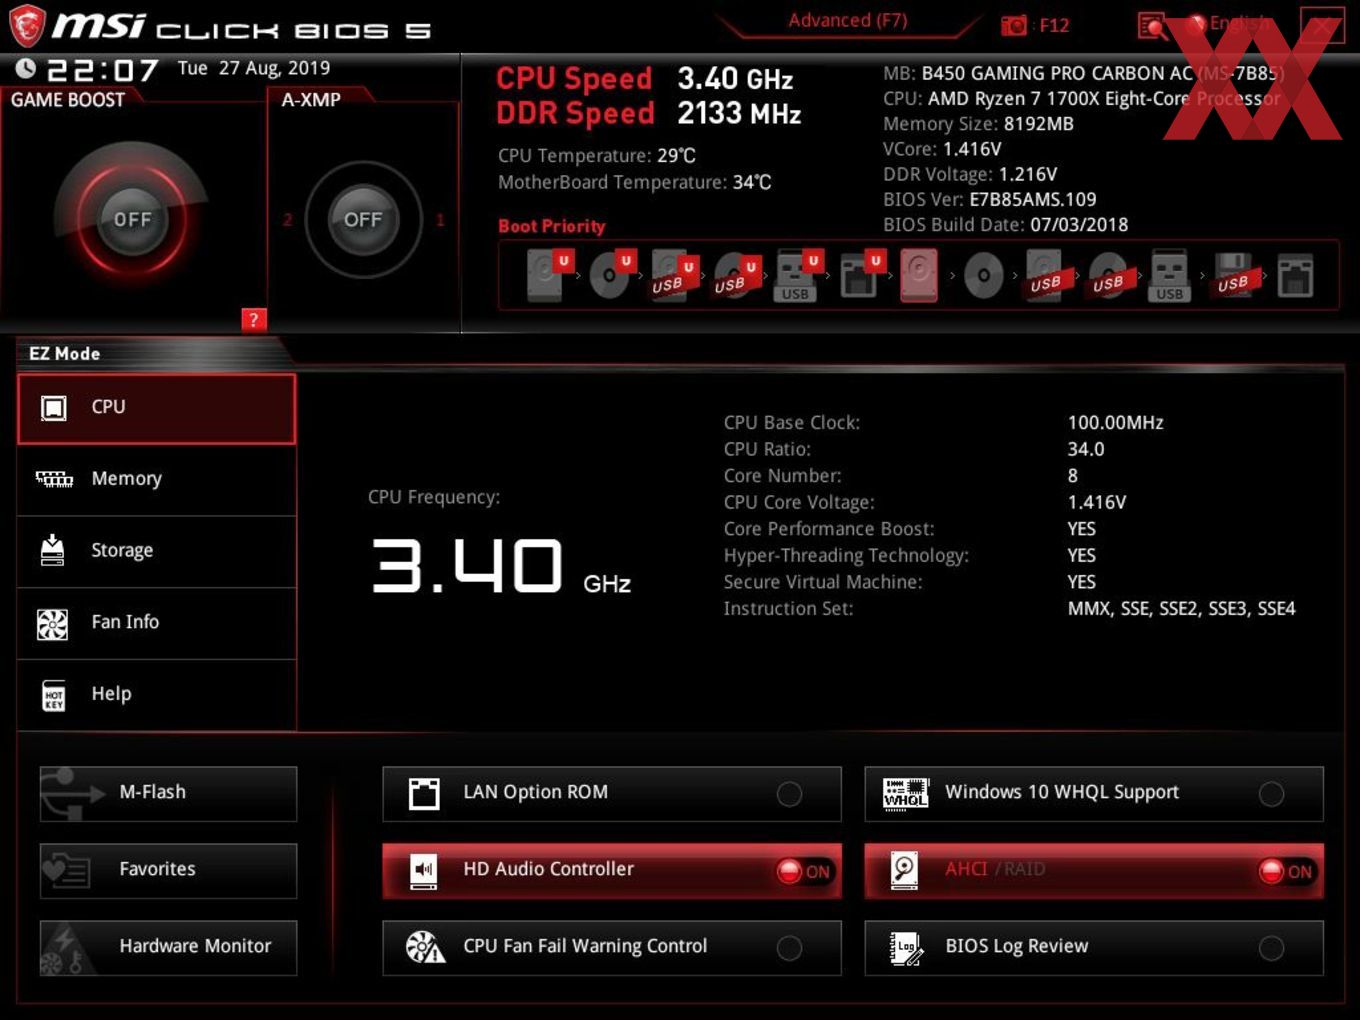1360x1020 pixels.
Task: Click the Hot Key icon beside Help
Action: coord(54,695)
